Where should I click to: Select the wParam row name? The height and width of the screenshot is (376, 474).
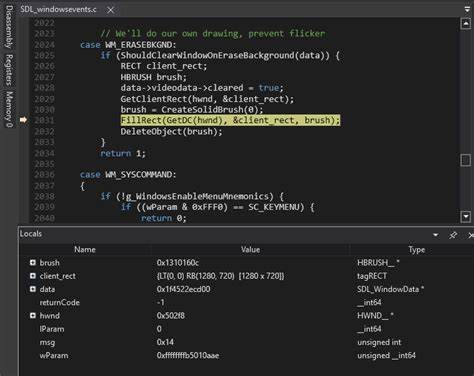tap(54, 356)
